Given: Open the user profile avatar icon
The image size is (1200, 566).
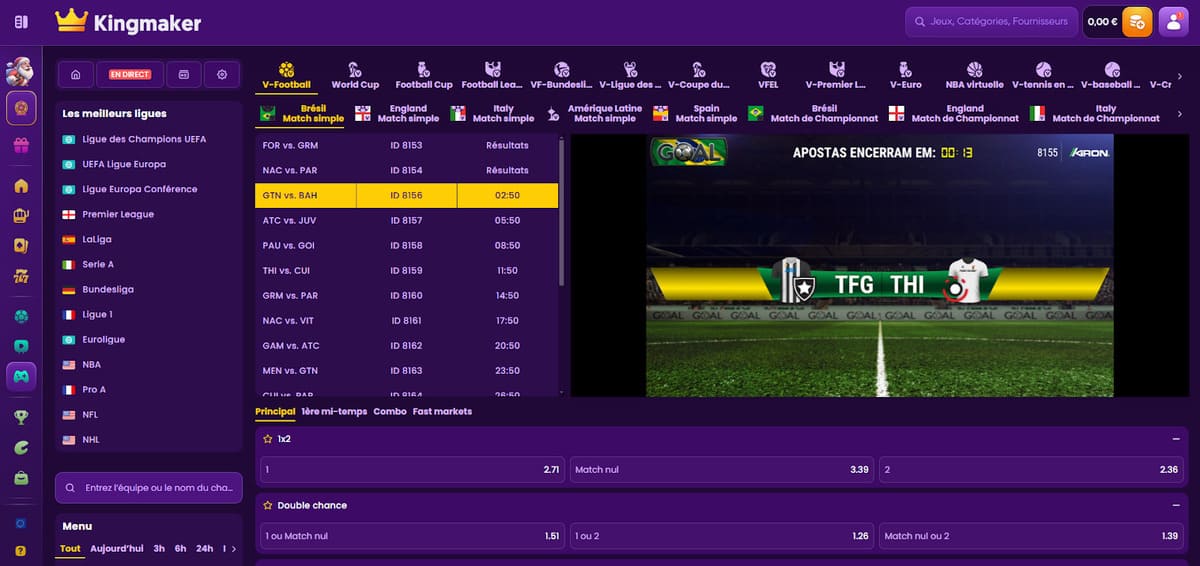Looking at the screenshot, I should tap(1173, 22).
